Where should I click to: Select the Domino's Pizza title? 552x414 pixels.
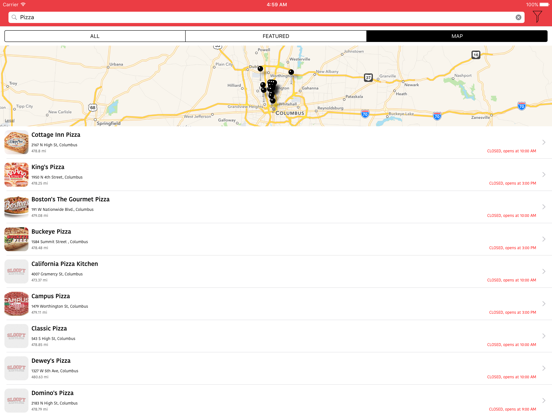(x=52, y=393)
